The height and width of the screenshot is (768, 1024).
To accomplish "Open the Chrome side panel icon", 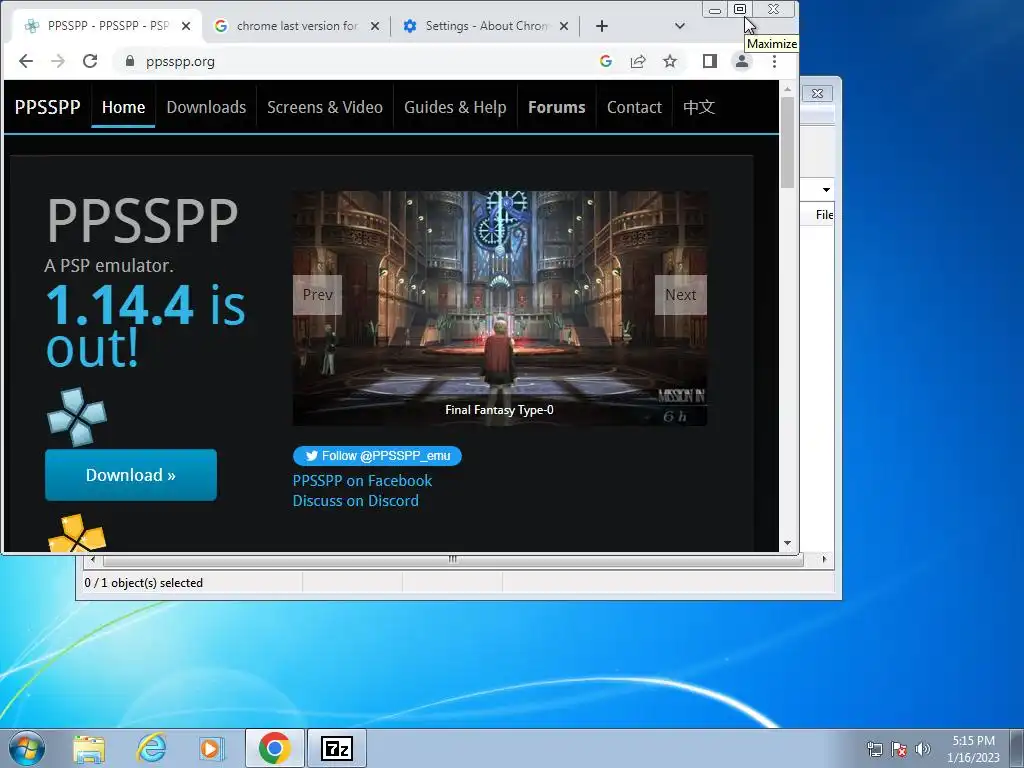I will coord(710,61).
